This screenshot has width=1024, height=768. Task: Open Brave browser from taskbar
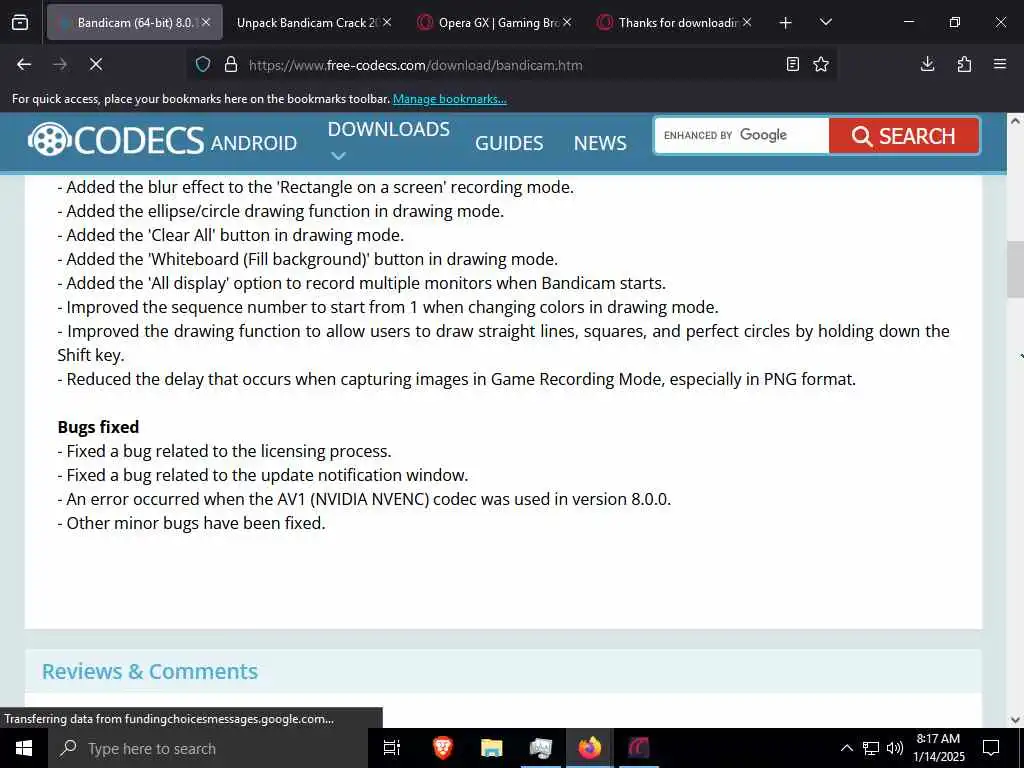click(443, 748)
